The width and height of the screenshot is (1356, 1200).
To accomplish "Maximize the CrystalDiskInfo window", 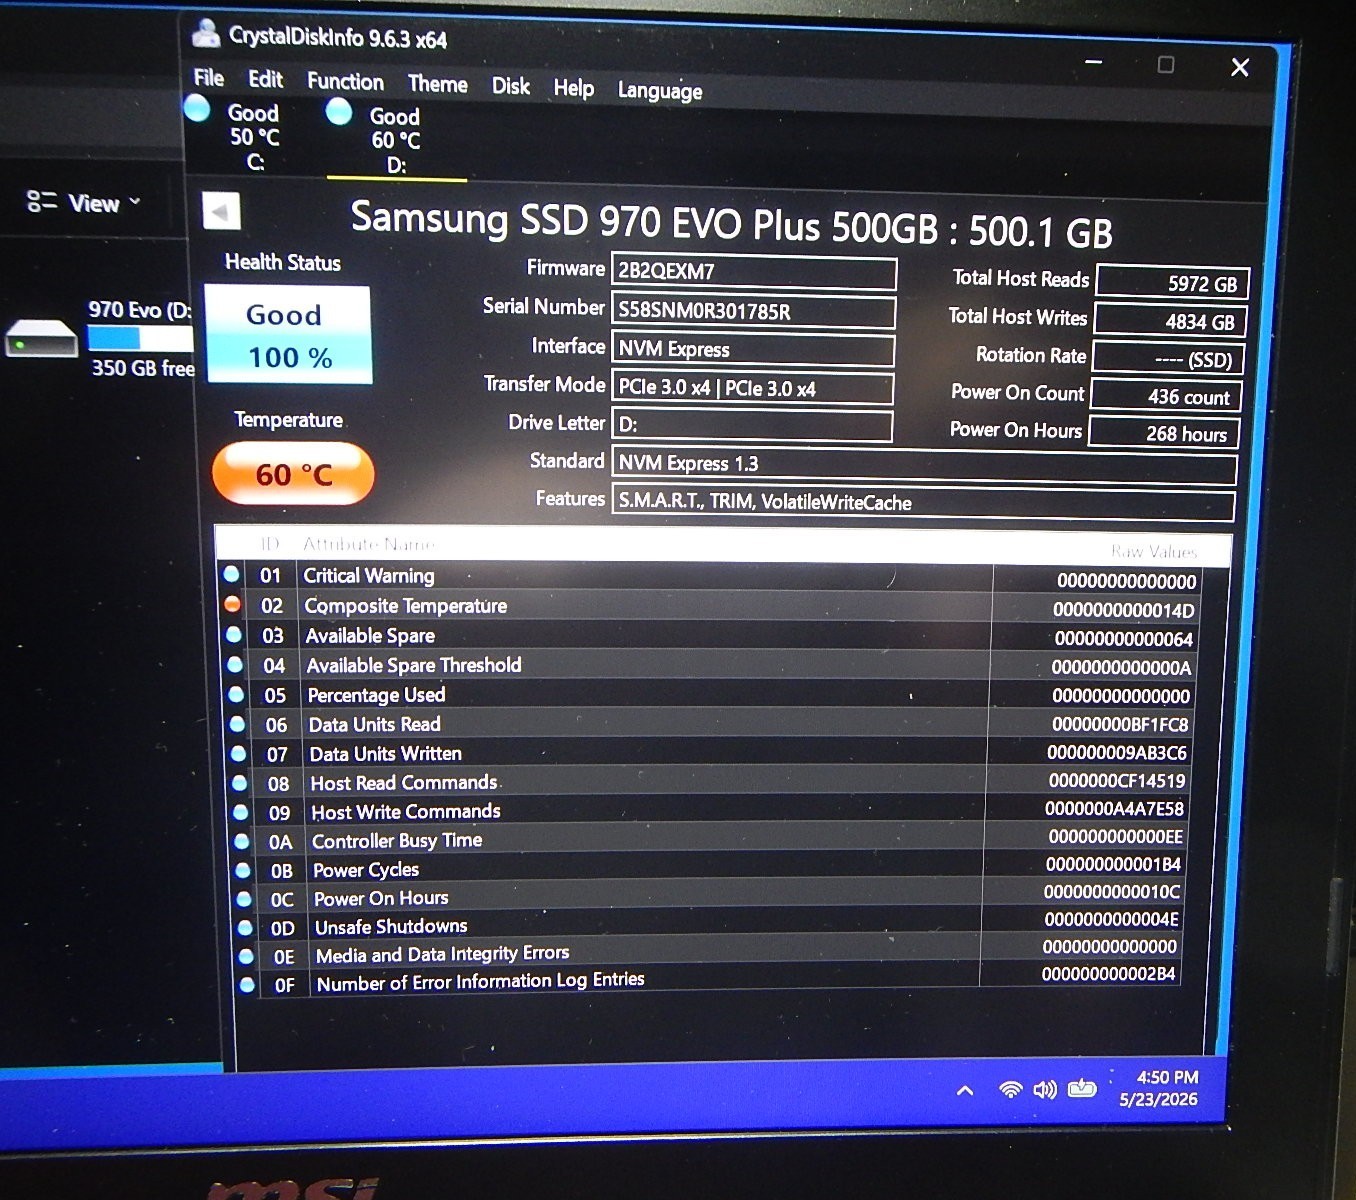I will coord(1165,65).
